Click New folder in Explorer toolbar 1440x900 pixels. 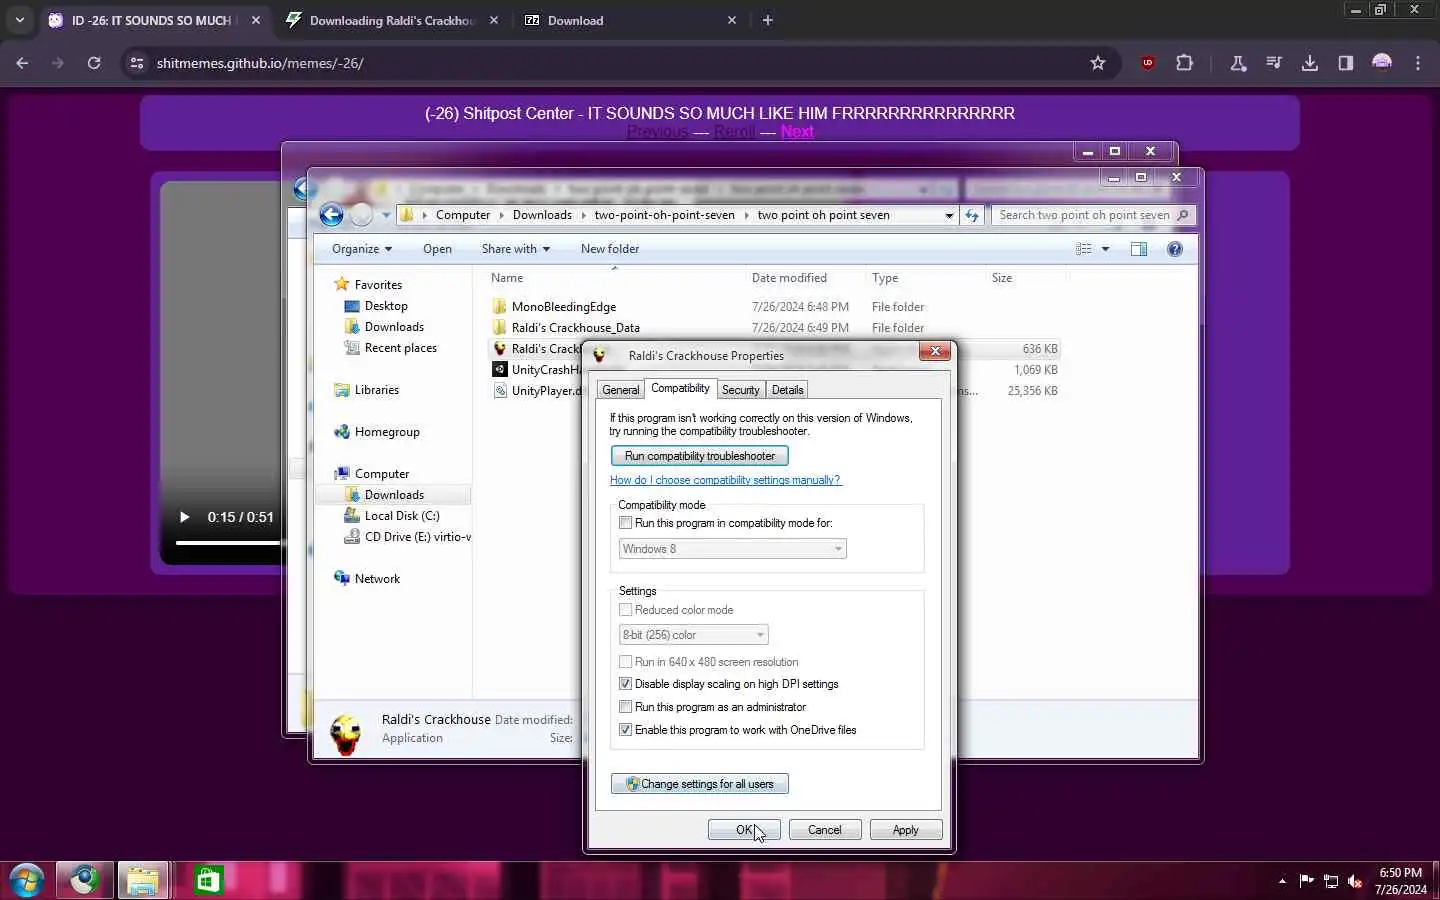pos(610,249)
